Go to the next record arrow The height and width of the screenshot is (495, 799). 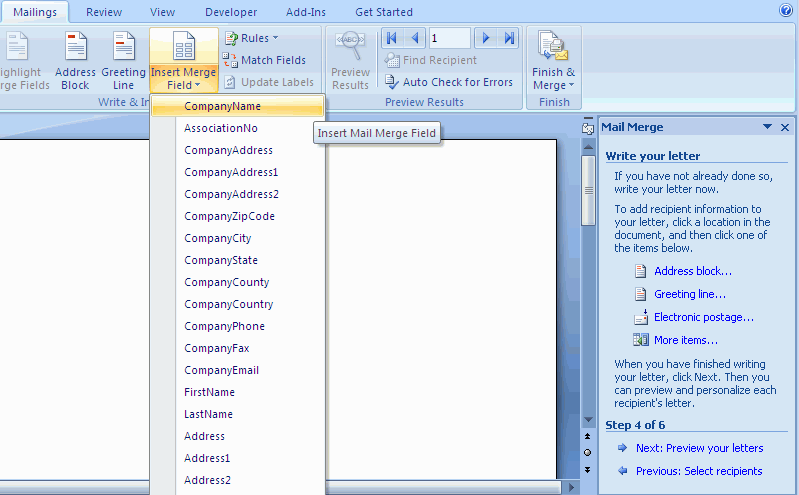pos(486,38)
